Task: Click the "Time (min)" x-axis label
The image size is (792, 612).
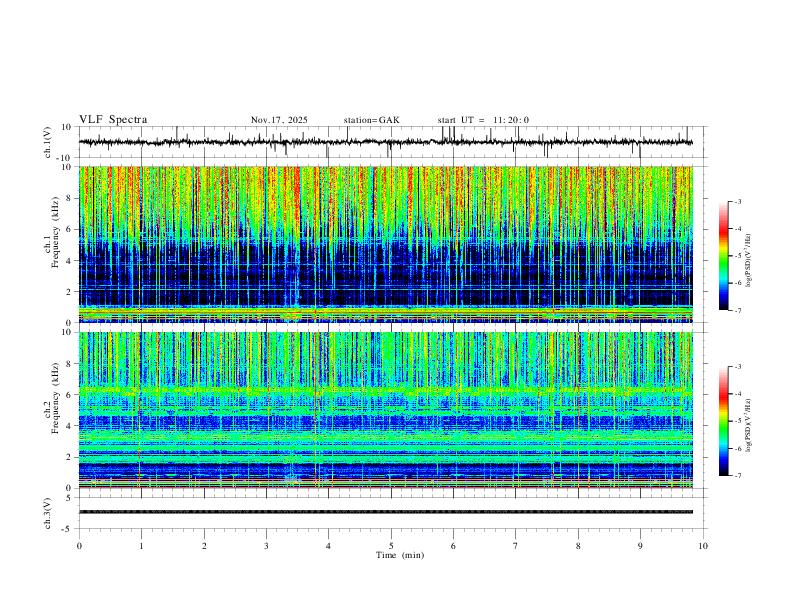Action: coord(400,555)
